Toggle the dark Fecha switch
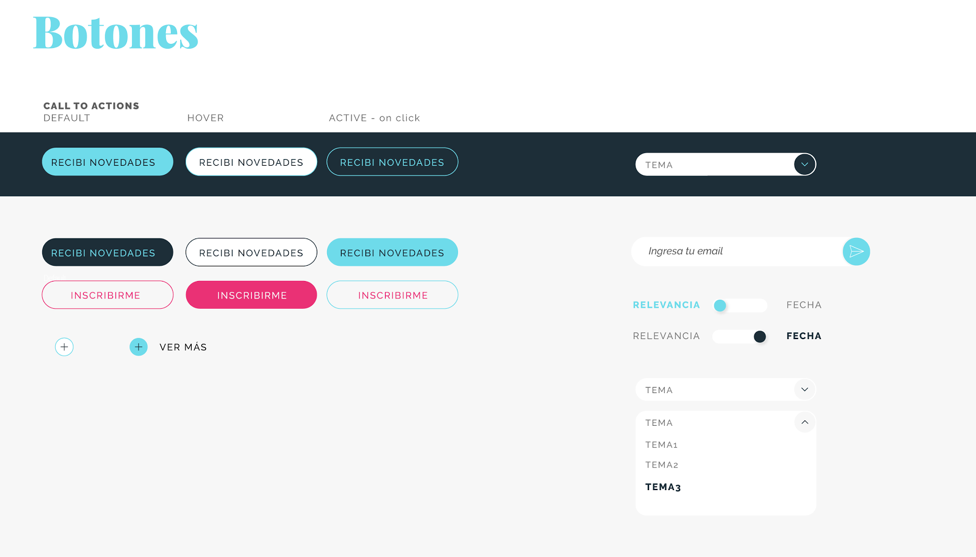976x557 pixels. 741,337
